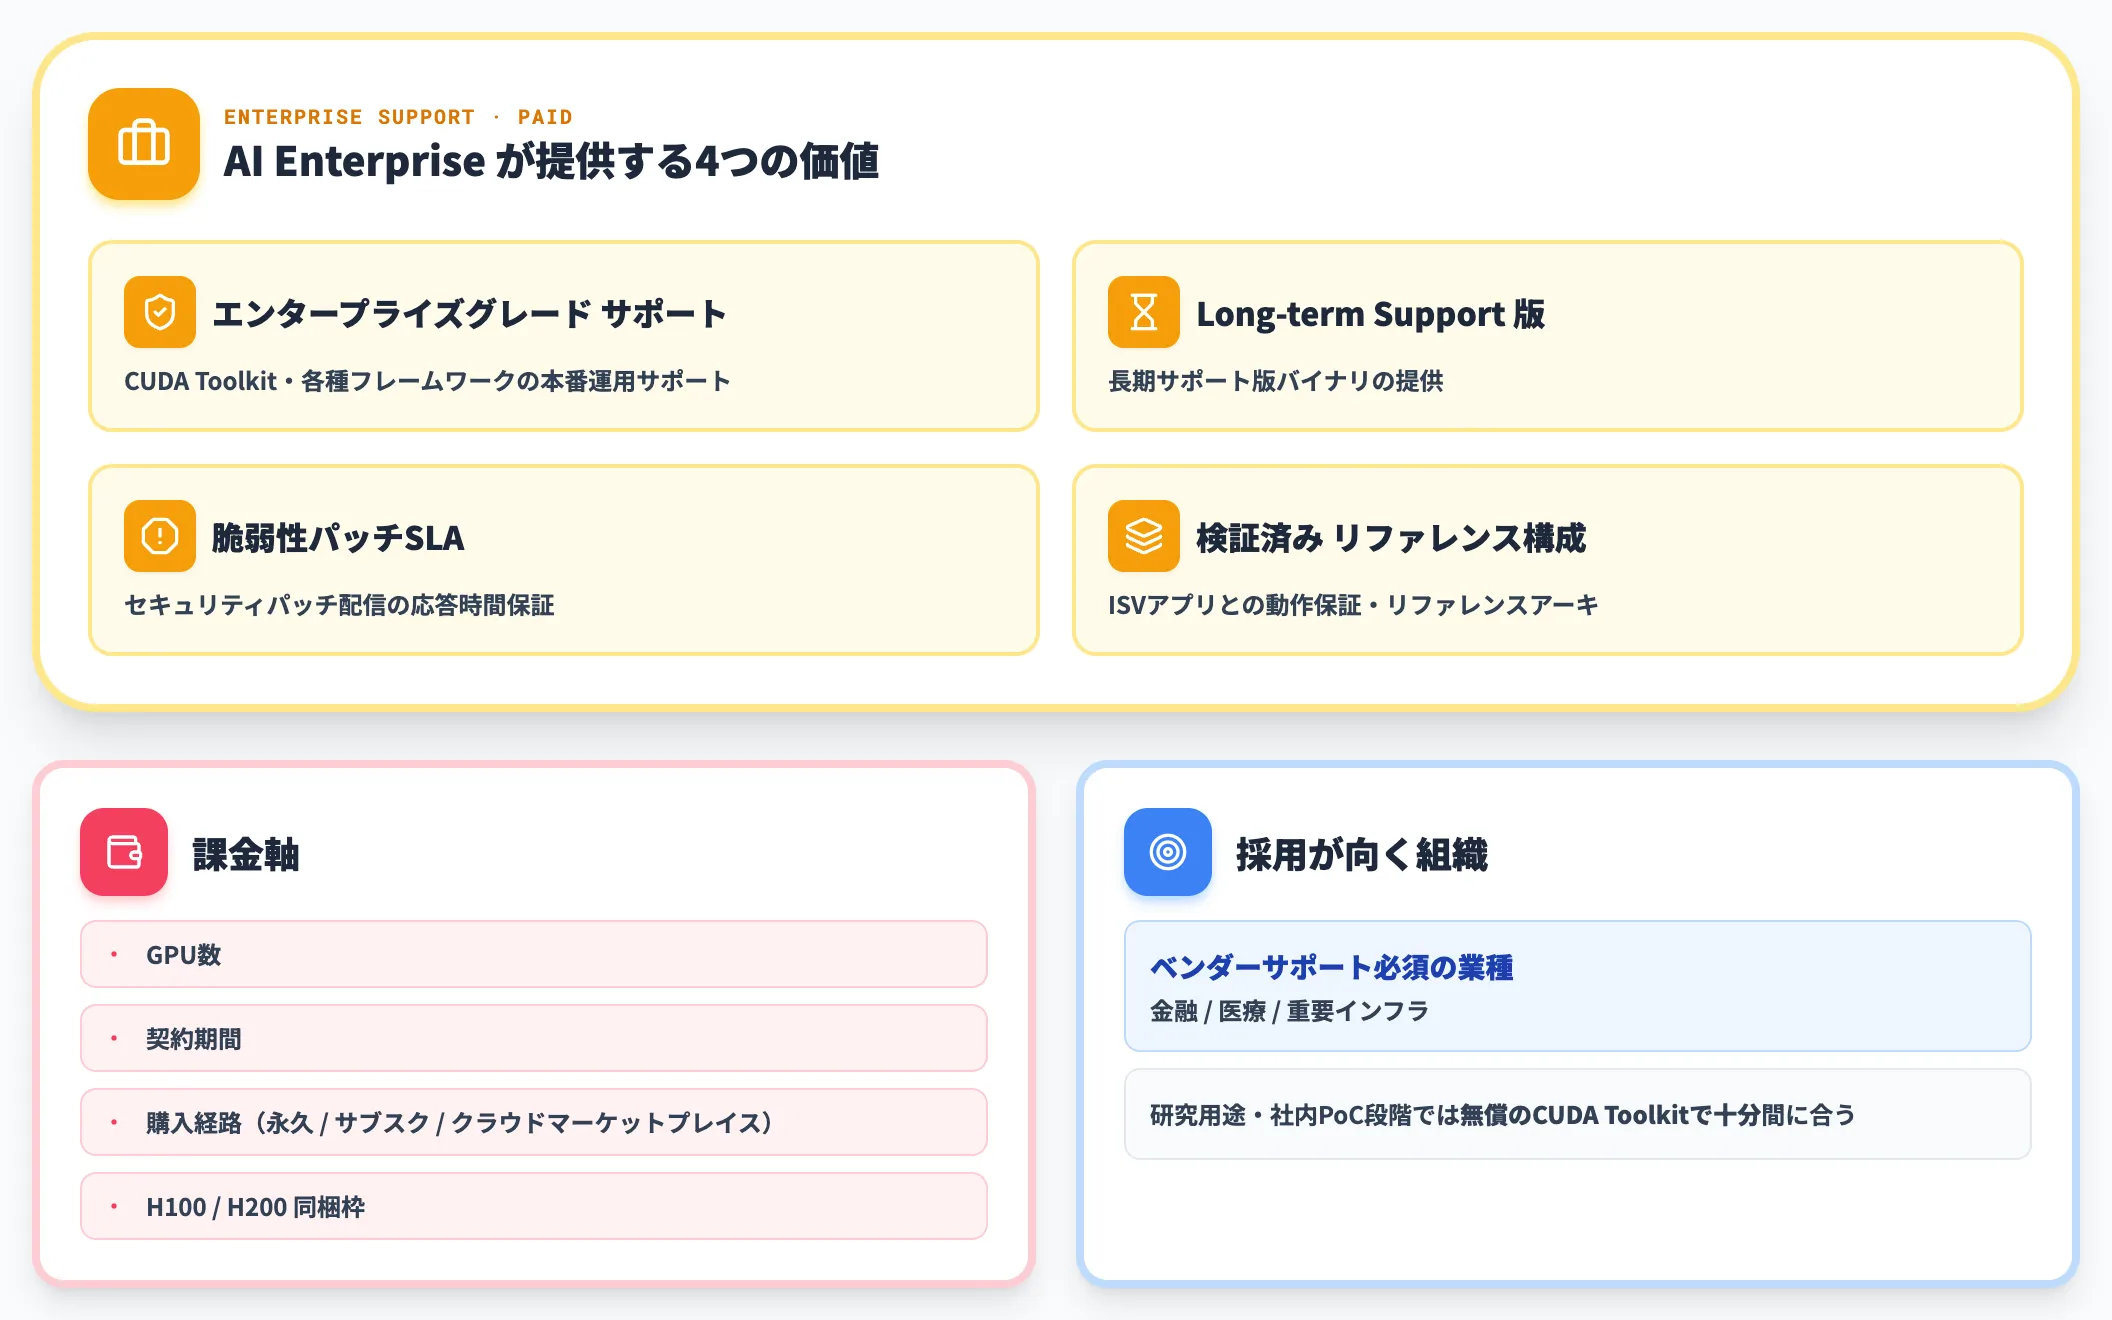
Task: Click the alert octagon icon next to 脆弱性パッチSLA
Action: [x=160, y=536]
